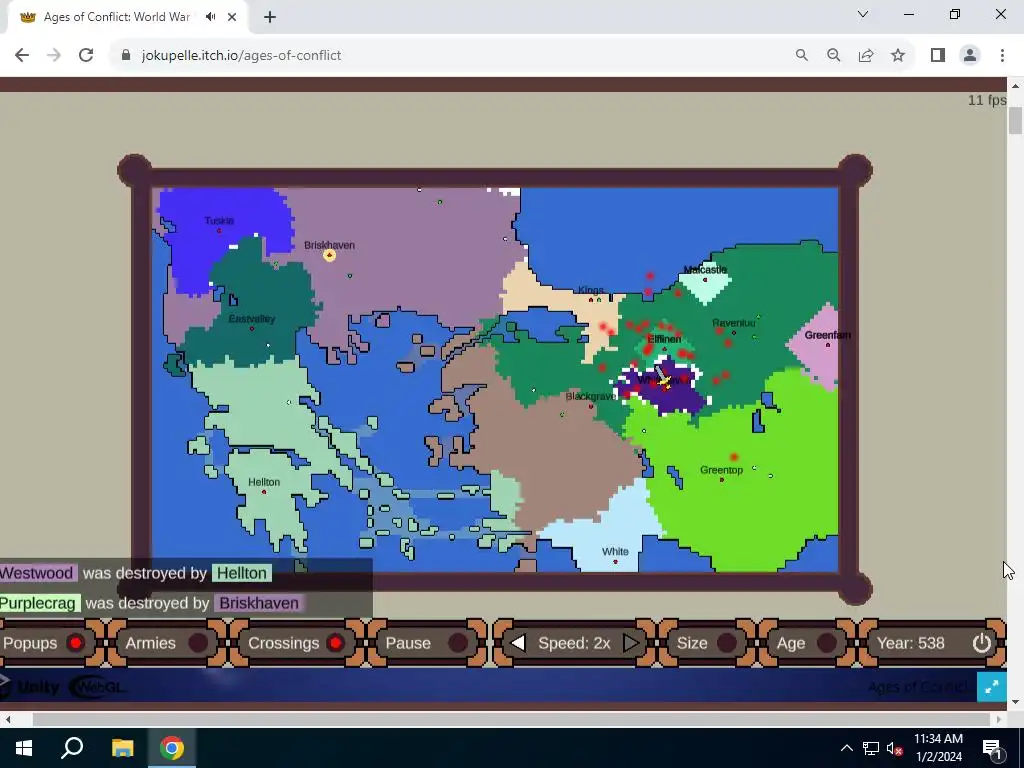This screenshot has height=768, width=1024.
Task: Click the Greenfam nation label
Action: coord(827,335)
